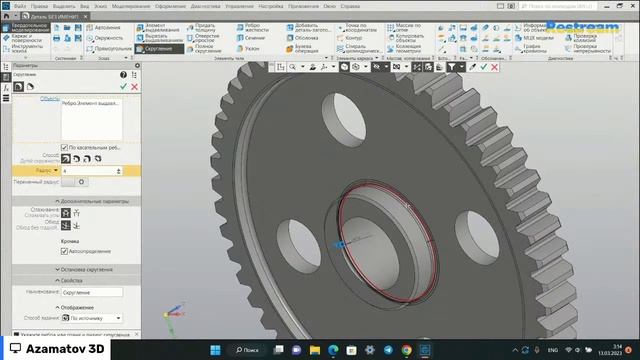Pick the Прямоугольник sketch tool

click(x=109, y=49)
